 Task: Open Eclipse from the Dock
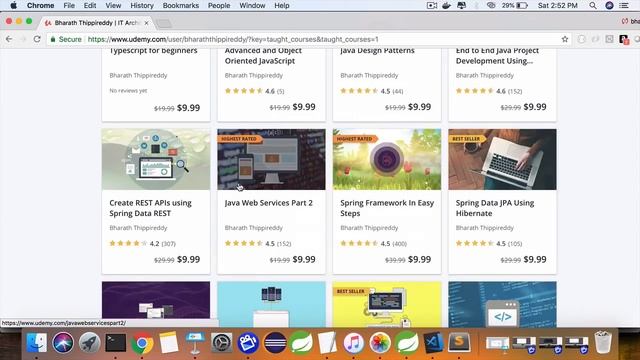tap(275, 342)
